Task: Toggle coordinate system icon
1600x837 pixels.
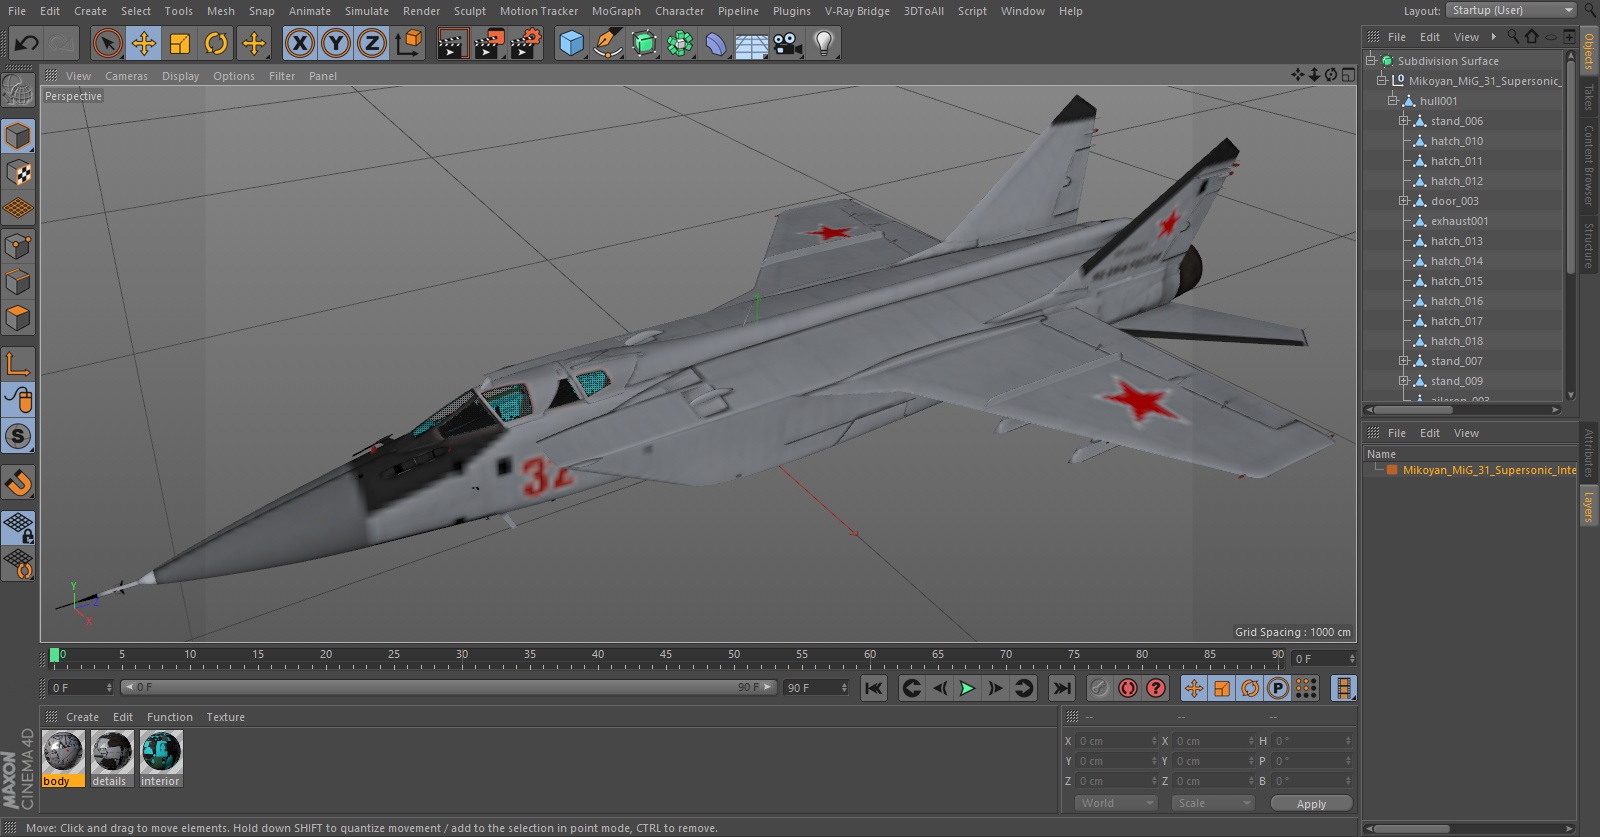Action: tap(409, 43)
